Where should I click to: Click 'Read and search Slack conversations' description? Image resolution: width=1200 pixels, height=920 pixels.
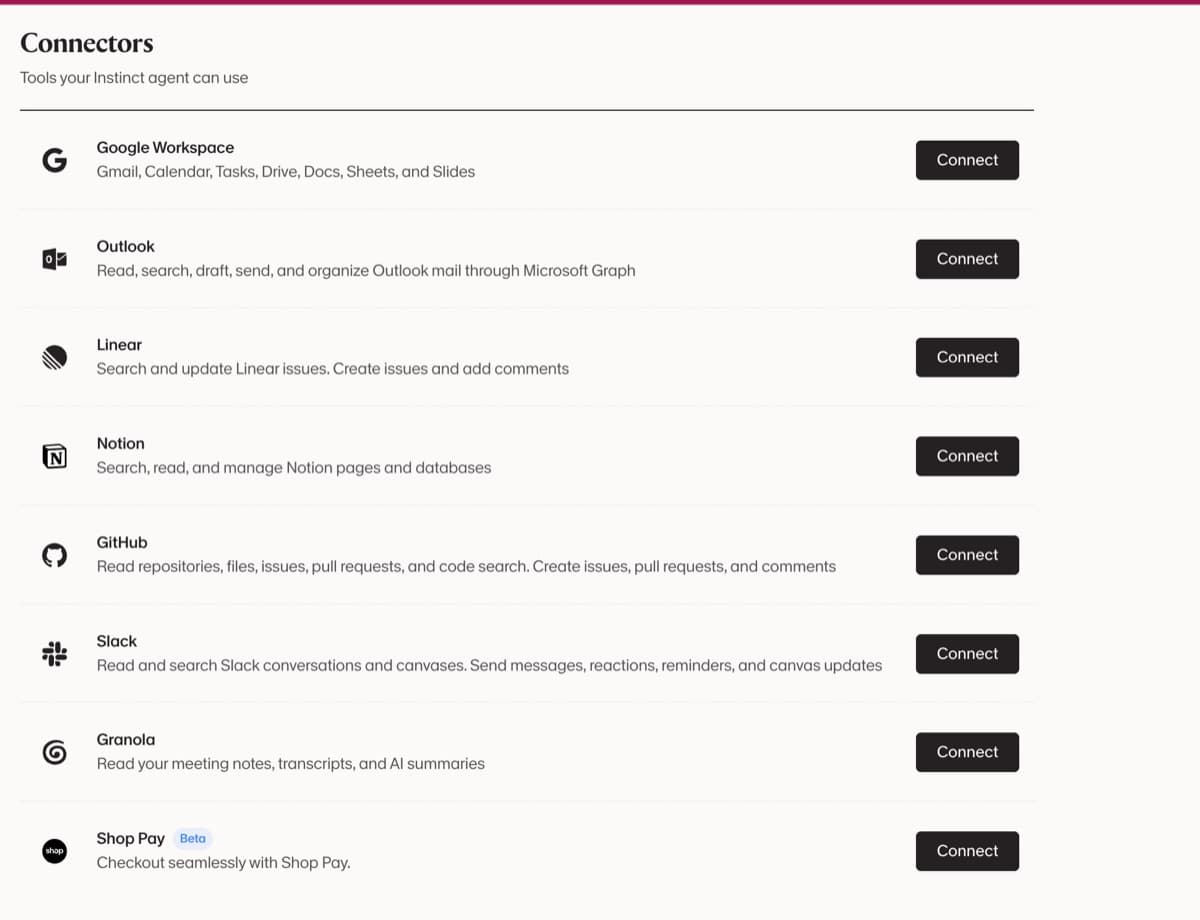[489, 666]
